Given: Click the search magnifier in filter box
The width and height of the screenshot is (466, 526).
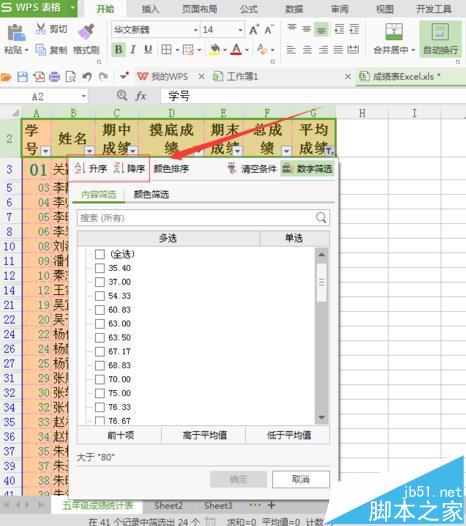Looking at the screenshot, I should pos(321,218).
